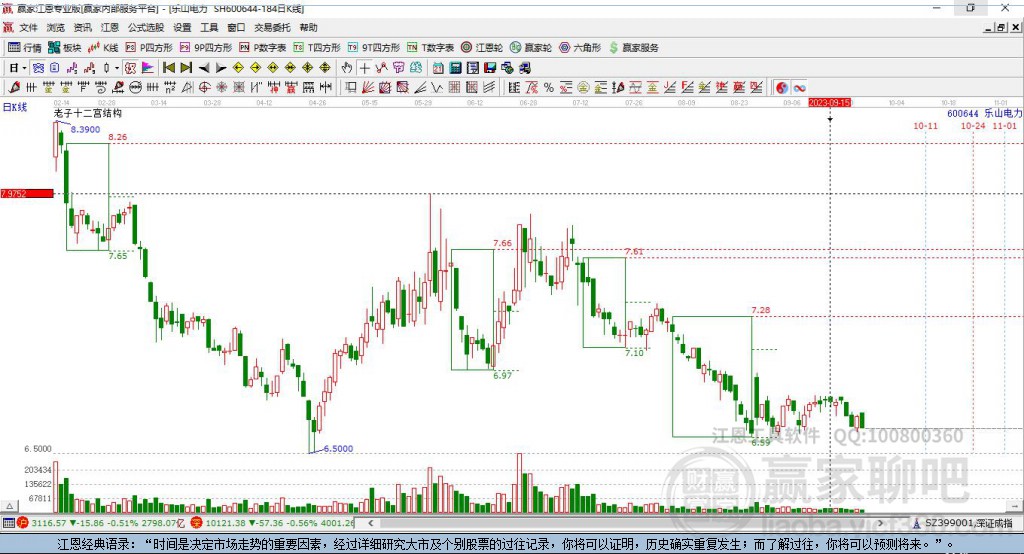Jump to last bar icon
1024x554 pixels.
coord(186,68)
